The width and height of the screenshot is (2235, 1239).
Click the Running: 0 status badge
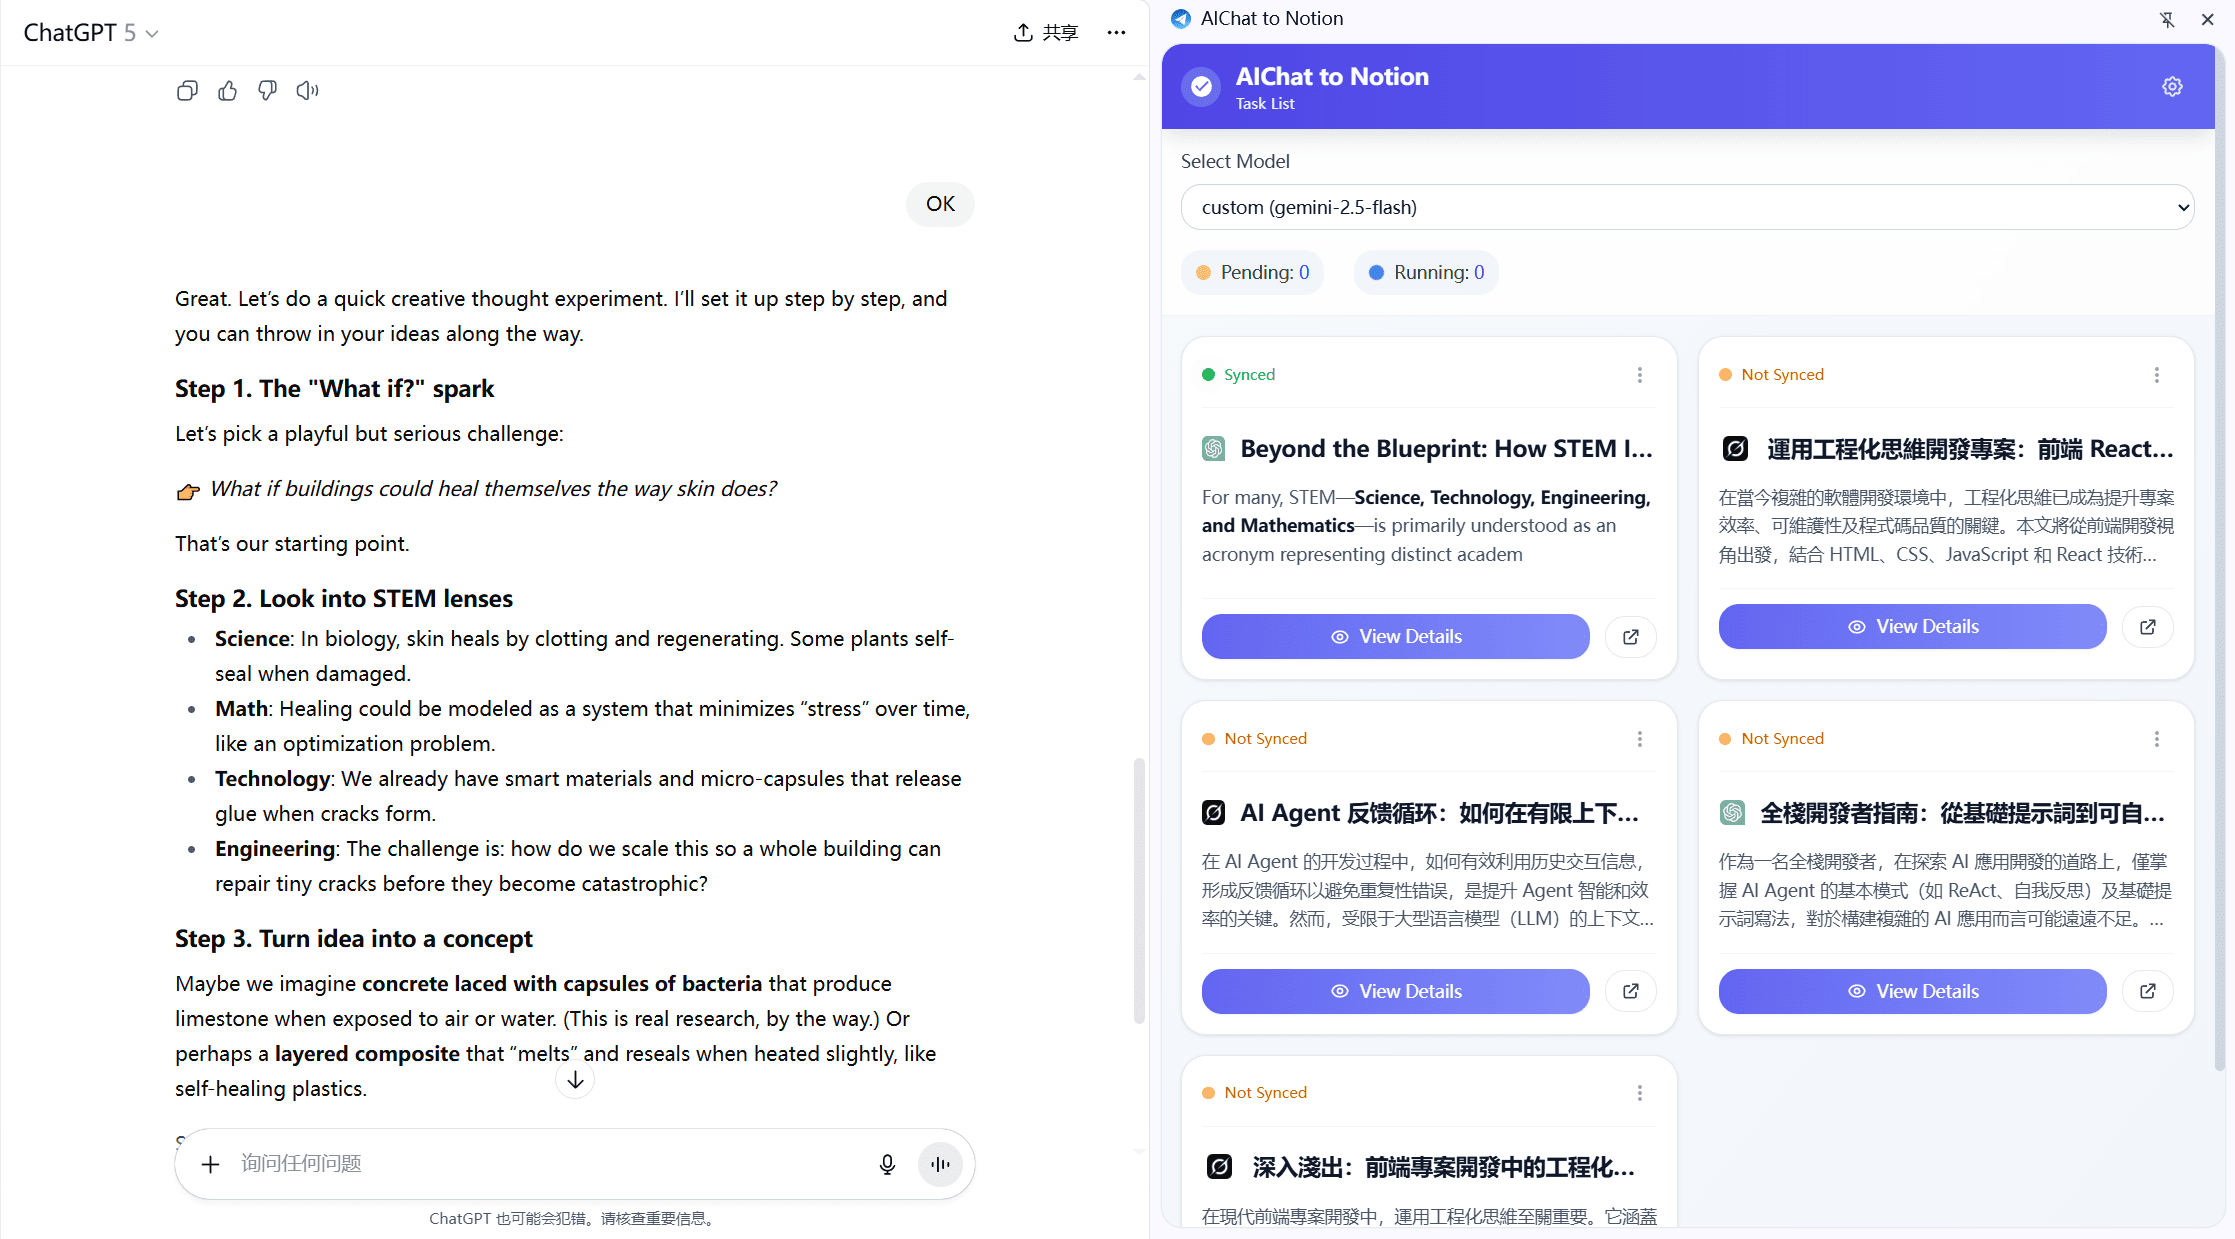pos(1426,273)
